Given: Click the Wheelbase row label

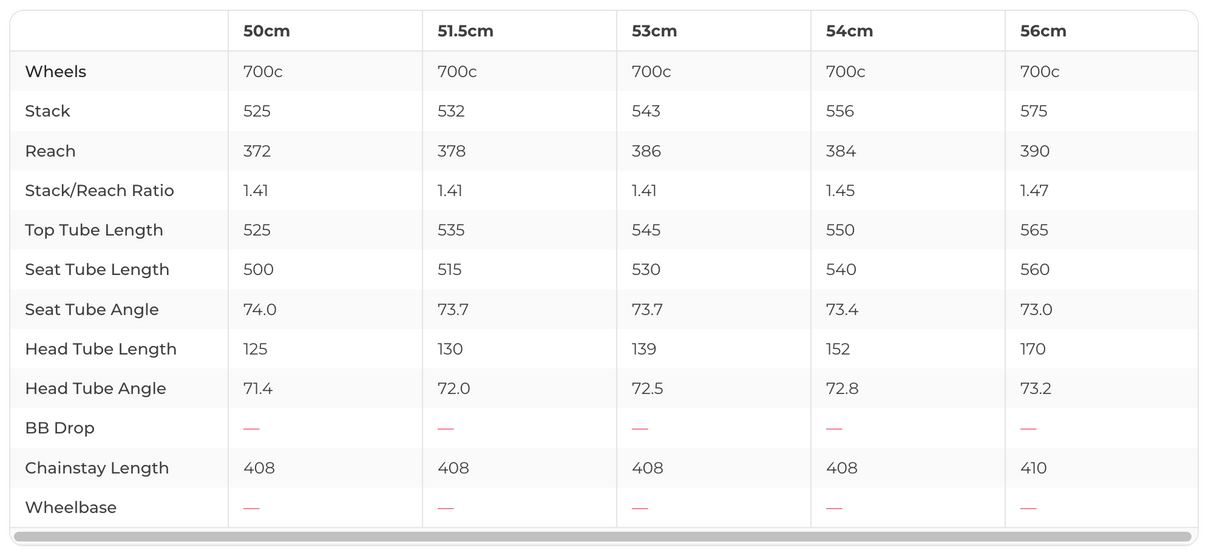Looking at the screenshot, I should tap(70, 507).
